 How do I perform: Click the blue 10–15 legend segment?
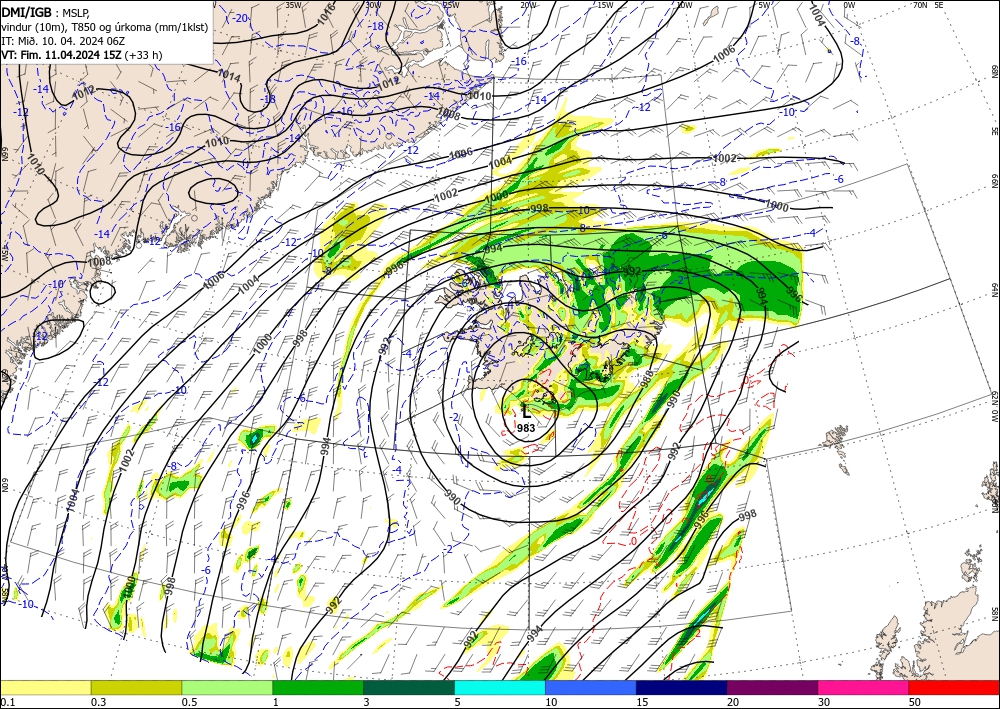(591, 687)
